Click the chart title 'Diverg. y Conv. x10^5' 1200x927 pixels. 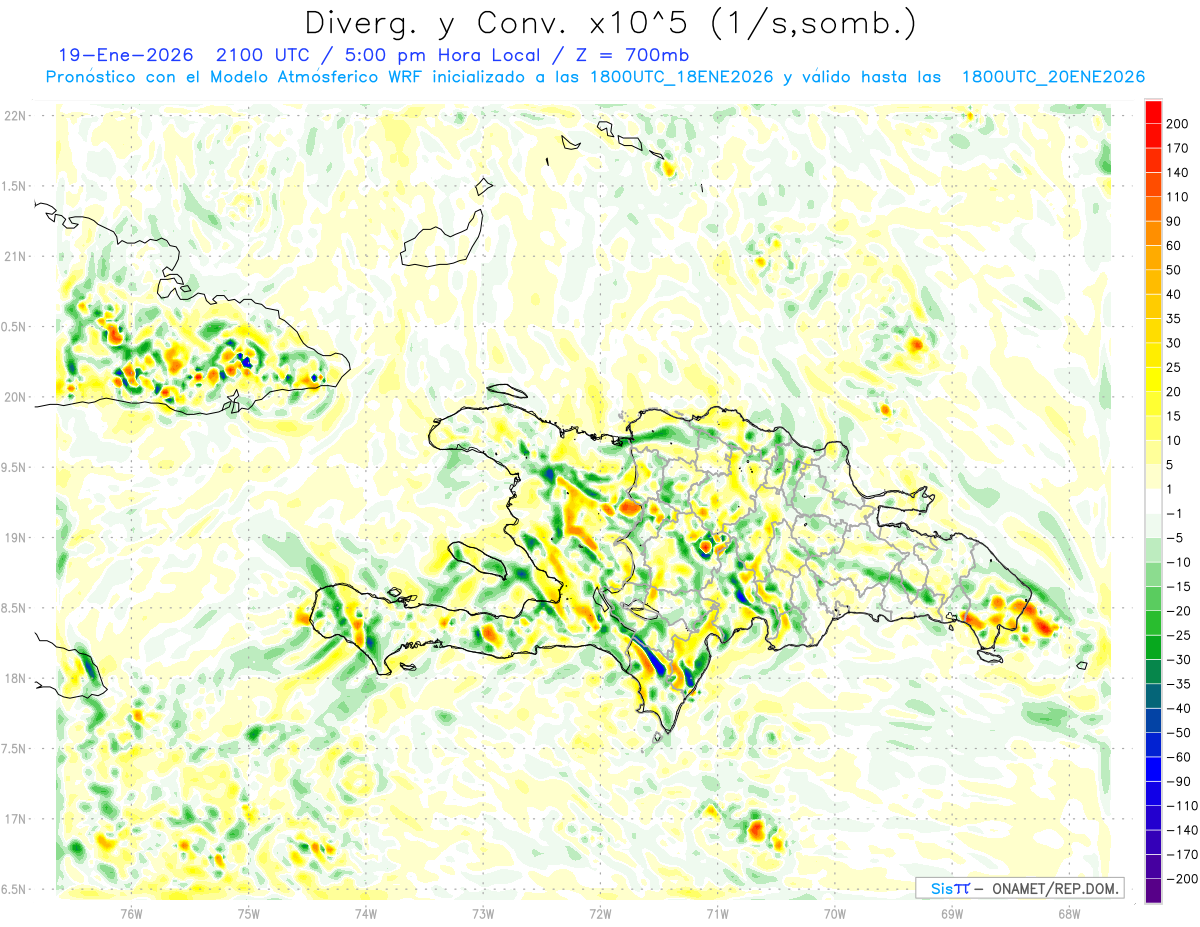click(505, 22)
